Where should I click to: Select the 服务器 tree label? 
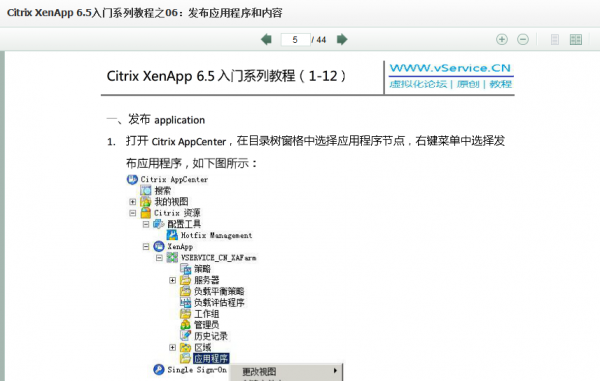(x=207, y=280)
